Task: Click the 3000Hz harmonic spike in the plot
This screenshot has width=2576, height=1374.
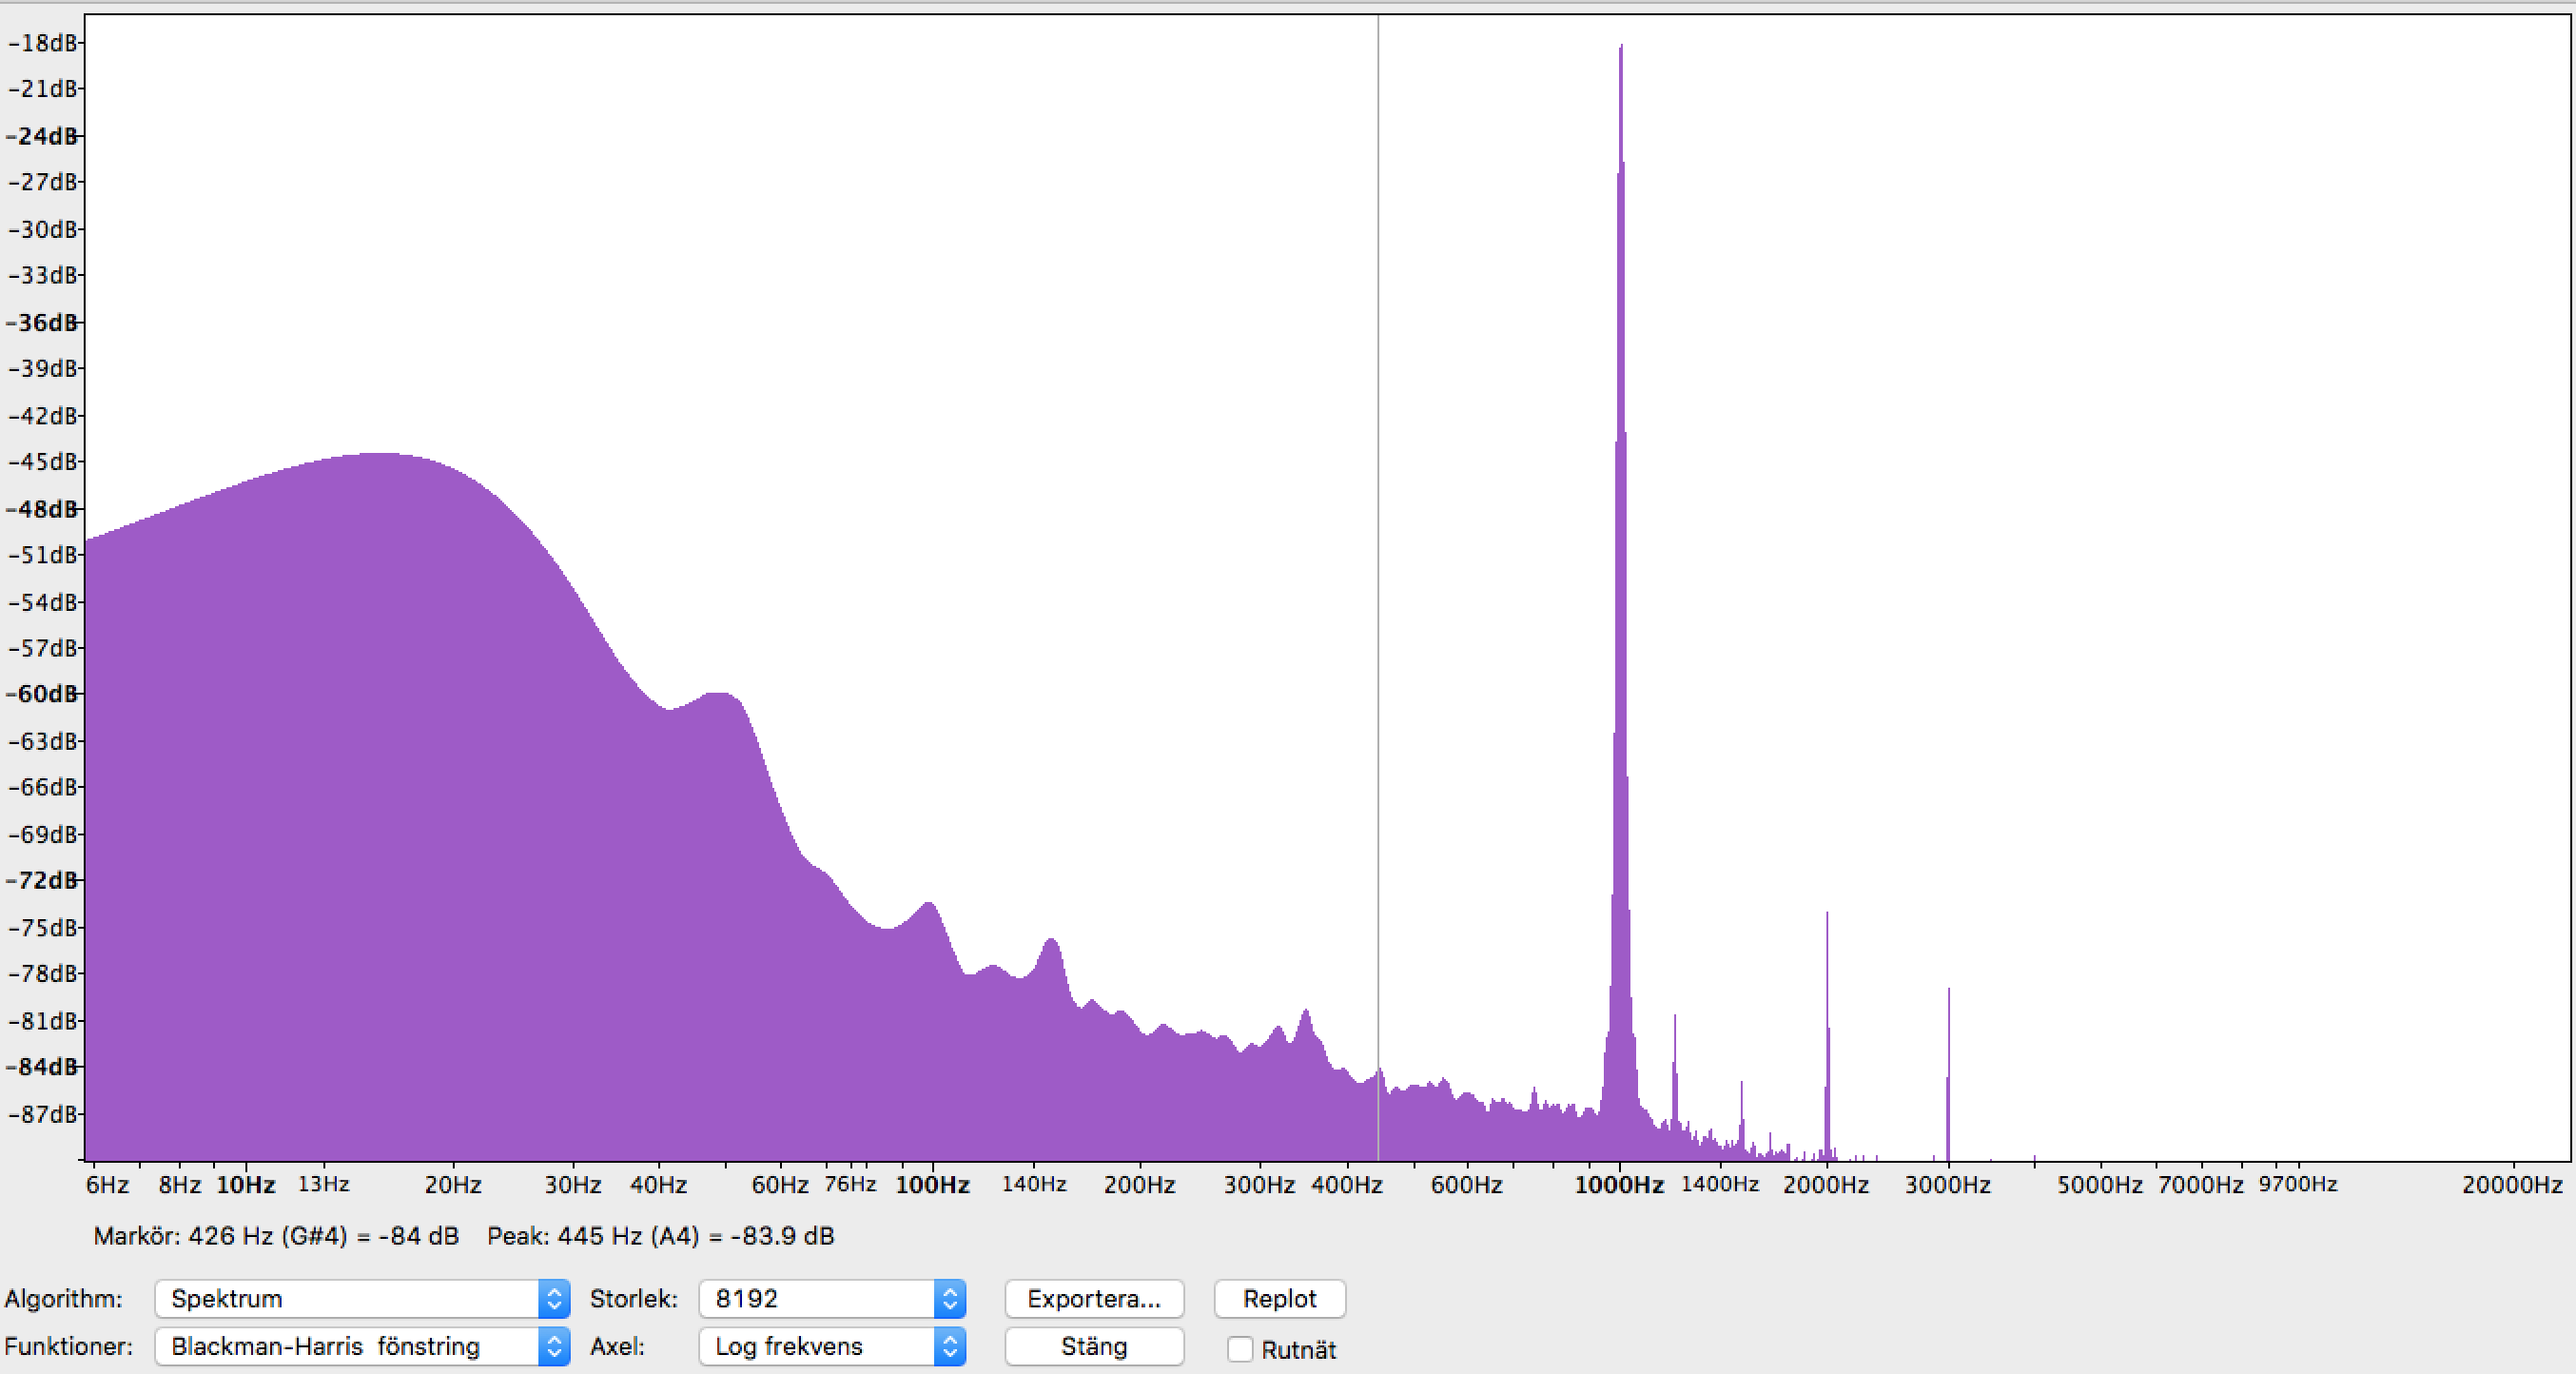Action: pyautogui.click(x=1948, y=1074)
